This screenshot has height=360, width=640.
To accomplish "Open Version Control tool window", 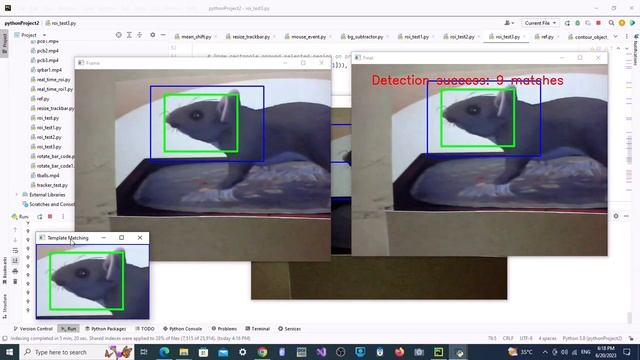I will 33,329.
